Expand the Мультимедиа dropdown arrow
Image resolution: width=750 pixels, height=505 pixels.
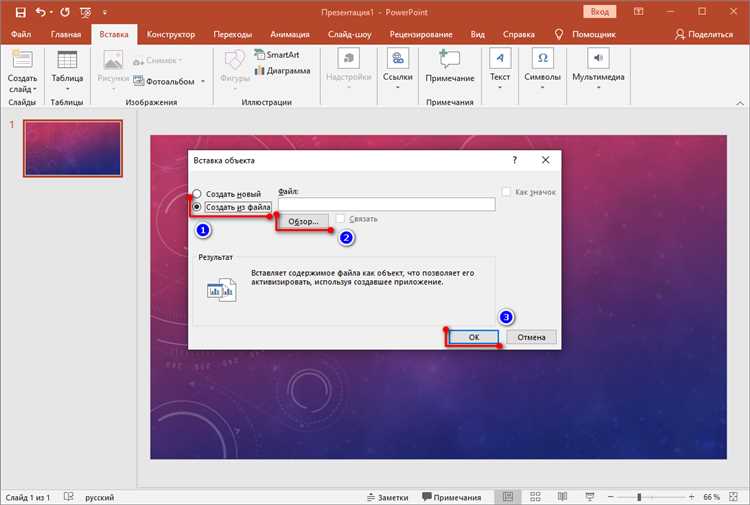pos(598,88)
